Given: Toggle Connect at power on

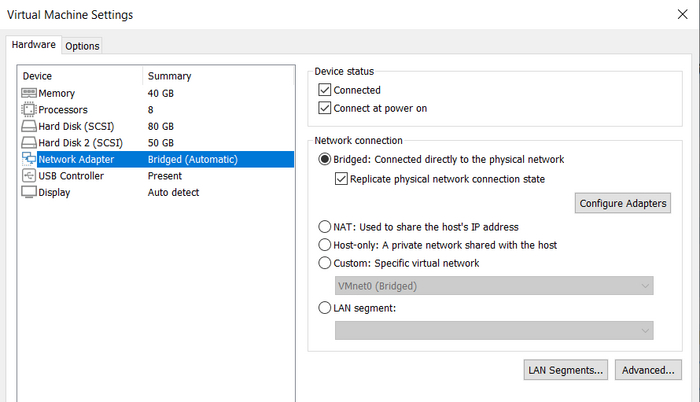Looking at the screenshot, I should (x=324, y=108).
